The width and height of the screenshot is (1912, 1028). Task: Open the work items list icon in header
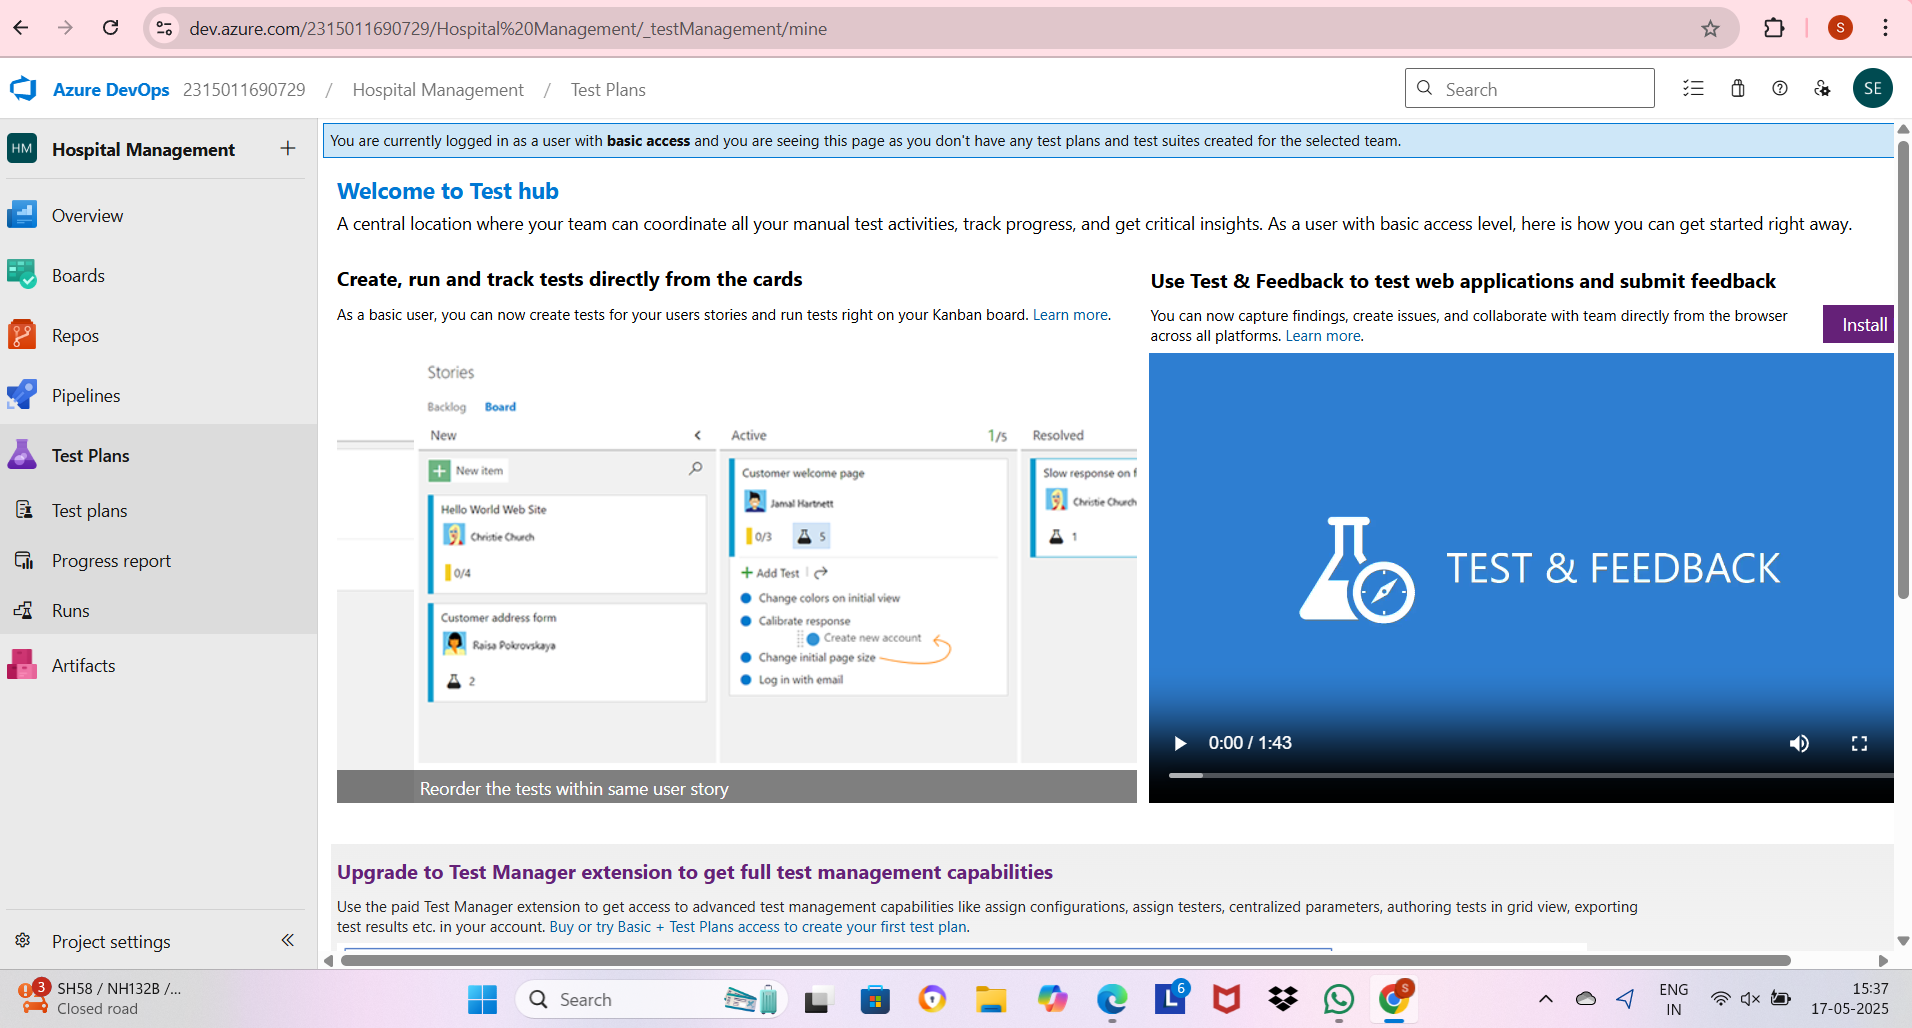[x=1693, y=89]
